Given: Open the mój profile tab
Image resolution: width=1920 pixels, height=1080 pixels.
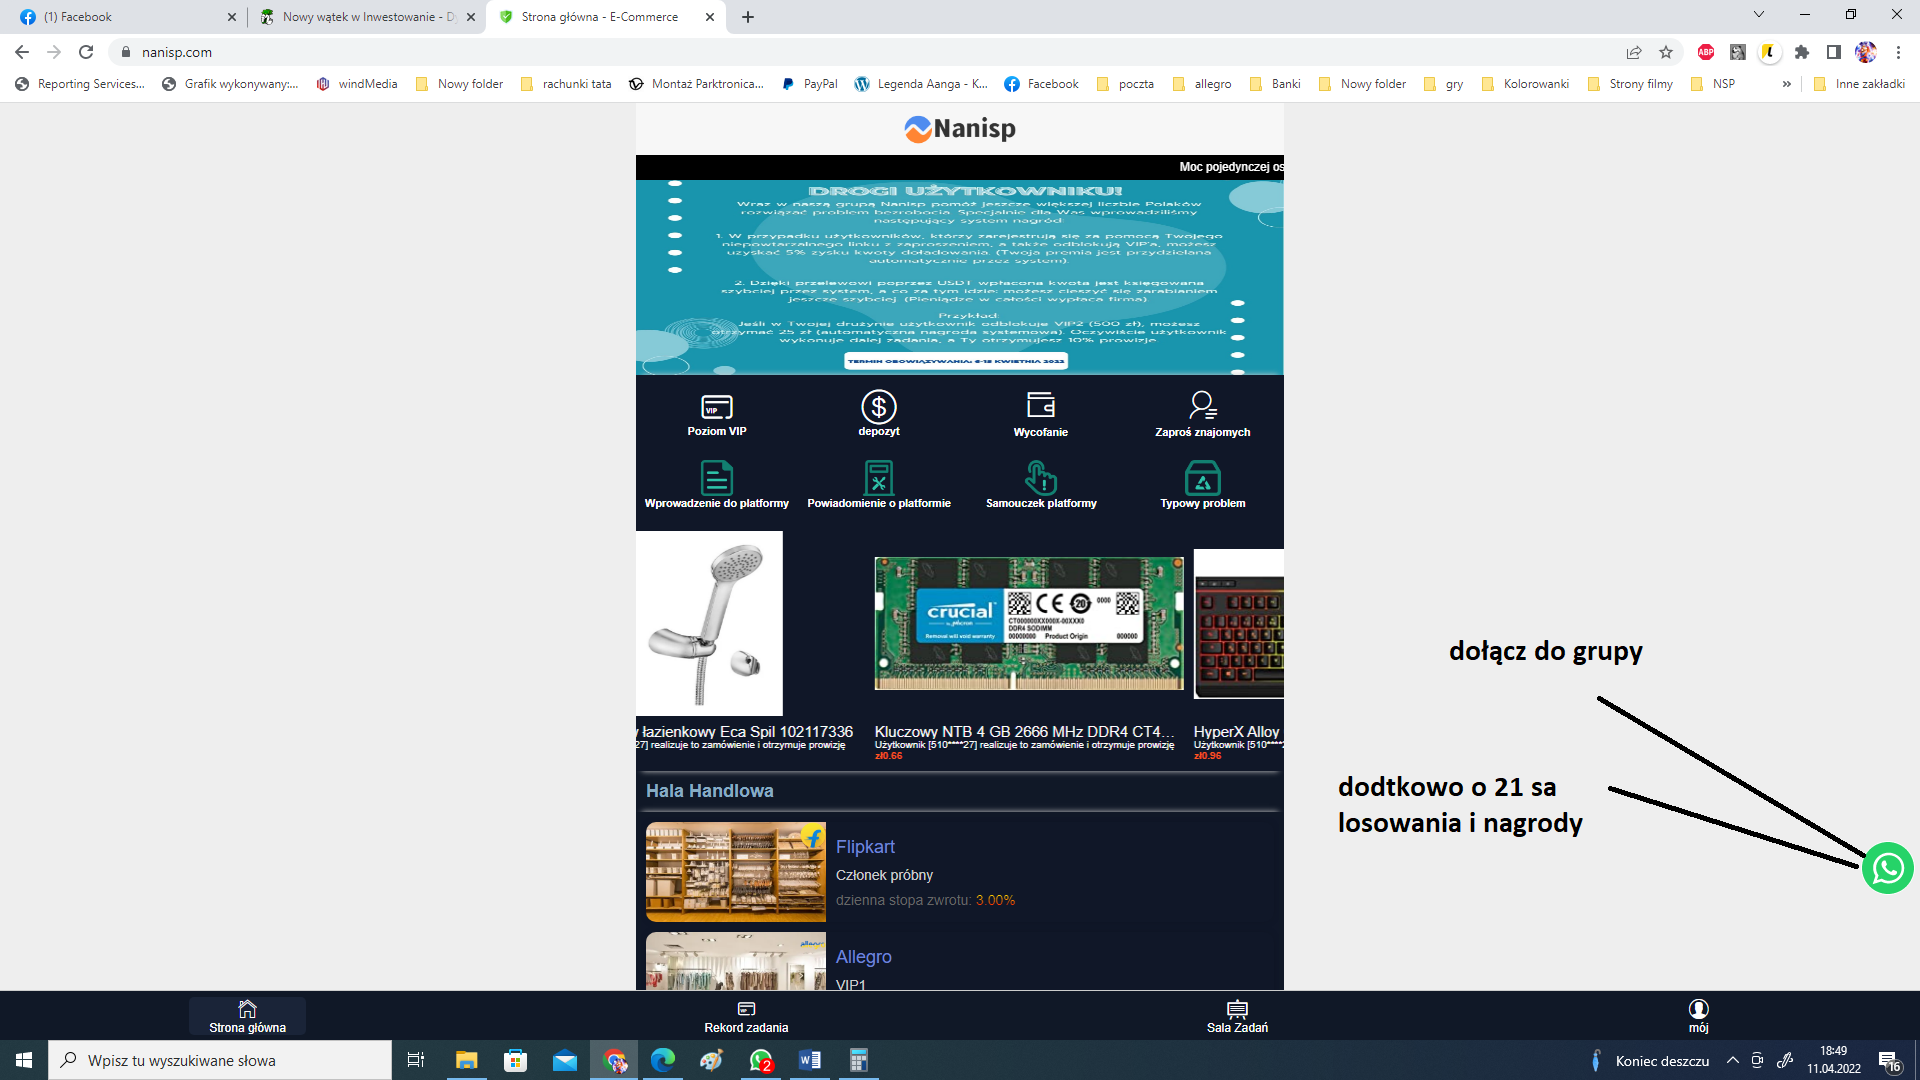Looking at the screenshot, I should tap(1698, 1016).
